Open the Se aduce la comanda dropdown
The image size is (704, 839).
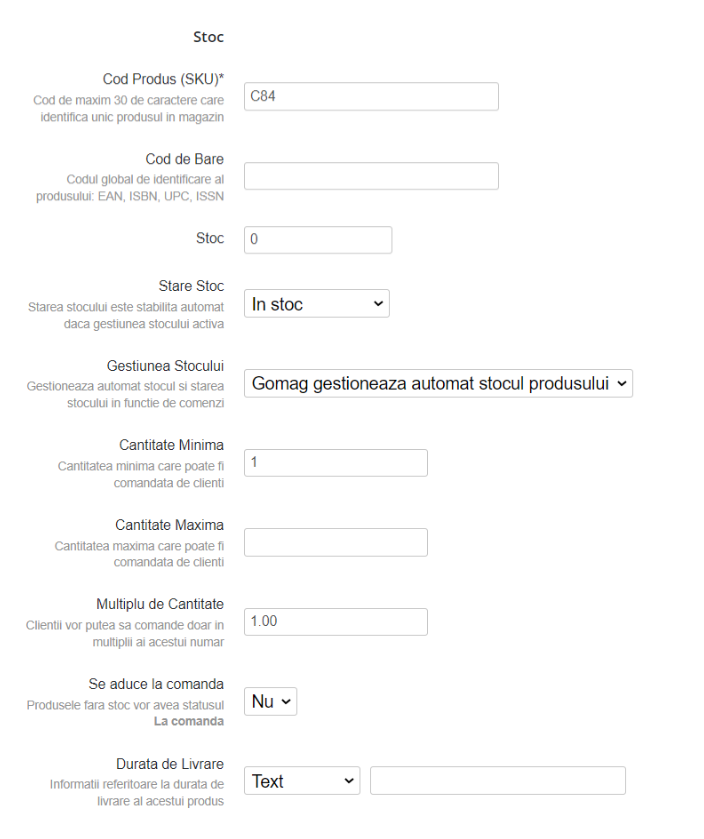tap(270, 702)
